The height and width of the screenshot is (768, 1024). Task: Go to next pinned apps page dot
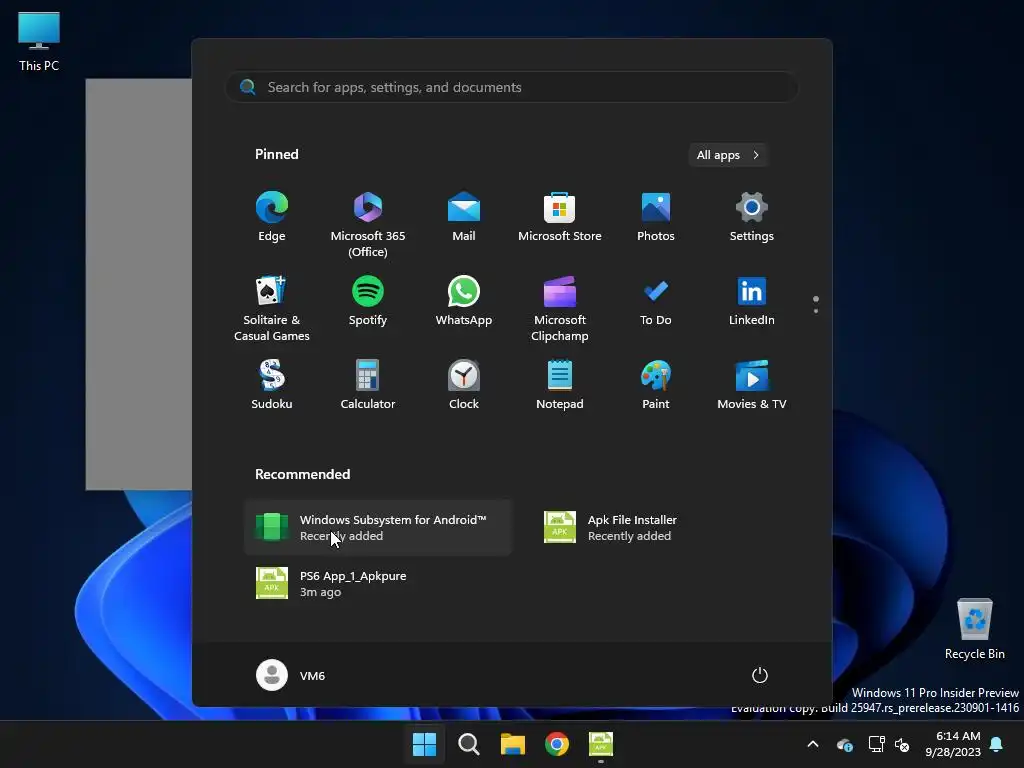816,311
